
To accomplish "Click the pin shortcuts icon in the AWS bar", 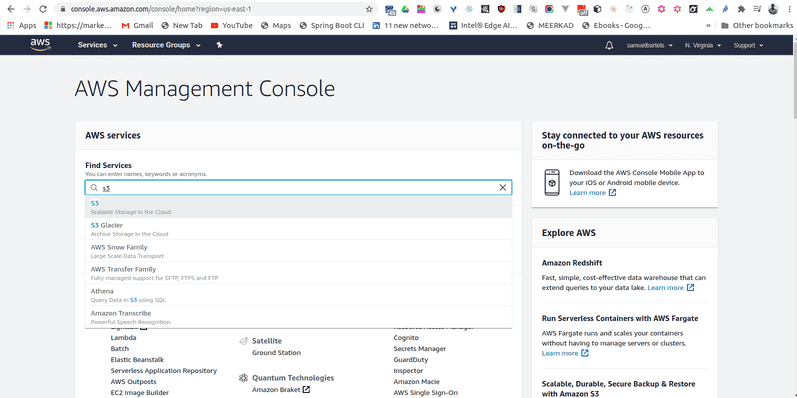I will pyautogui.click(x=220, y=45).
